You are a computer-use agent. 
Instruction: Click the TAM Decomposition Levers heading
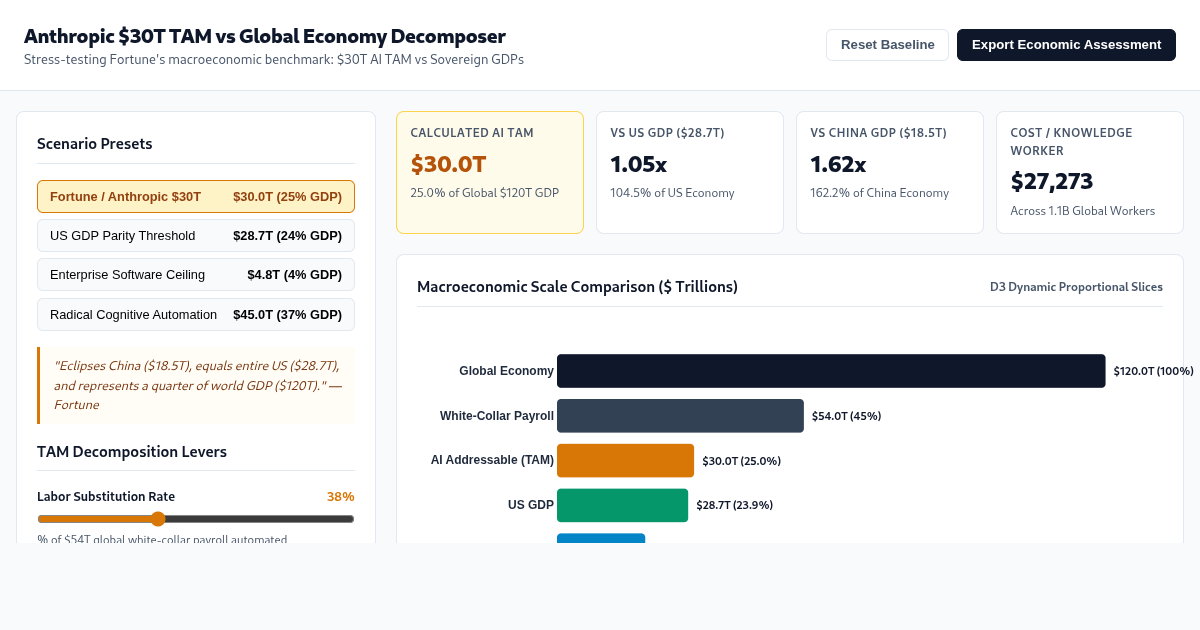(x=132, y=452)
